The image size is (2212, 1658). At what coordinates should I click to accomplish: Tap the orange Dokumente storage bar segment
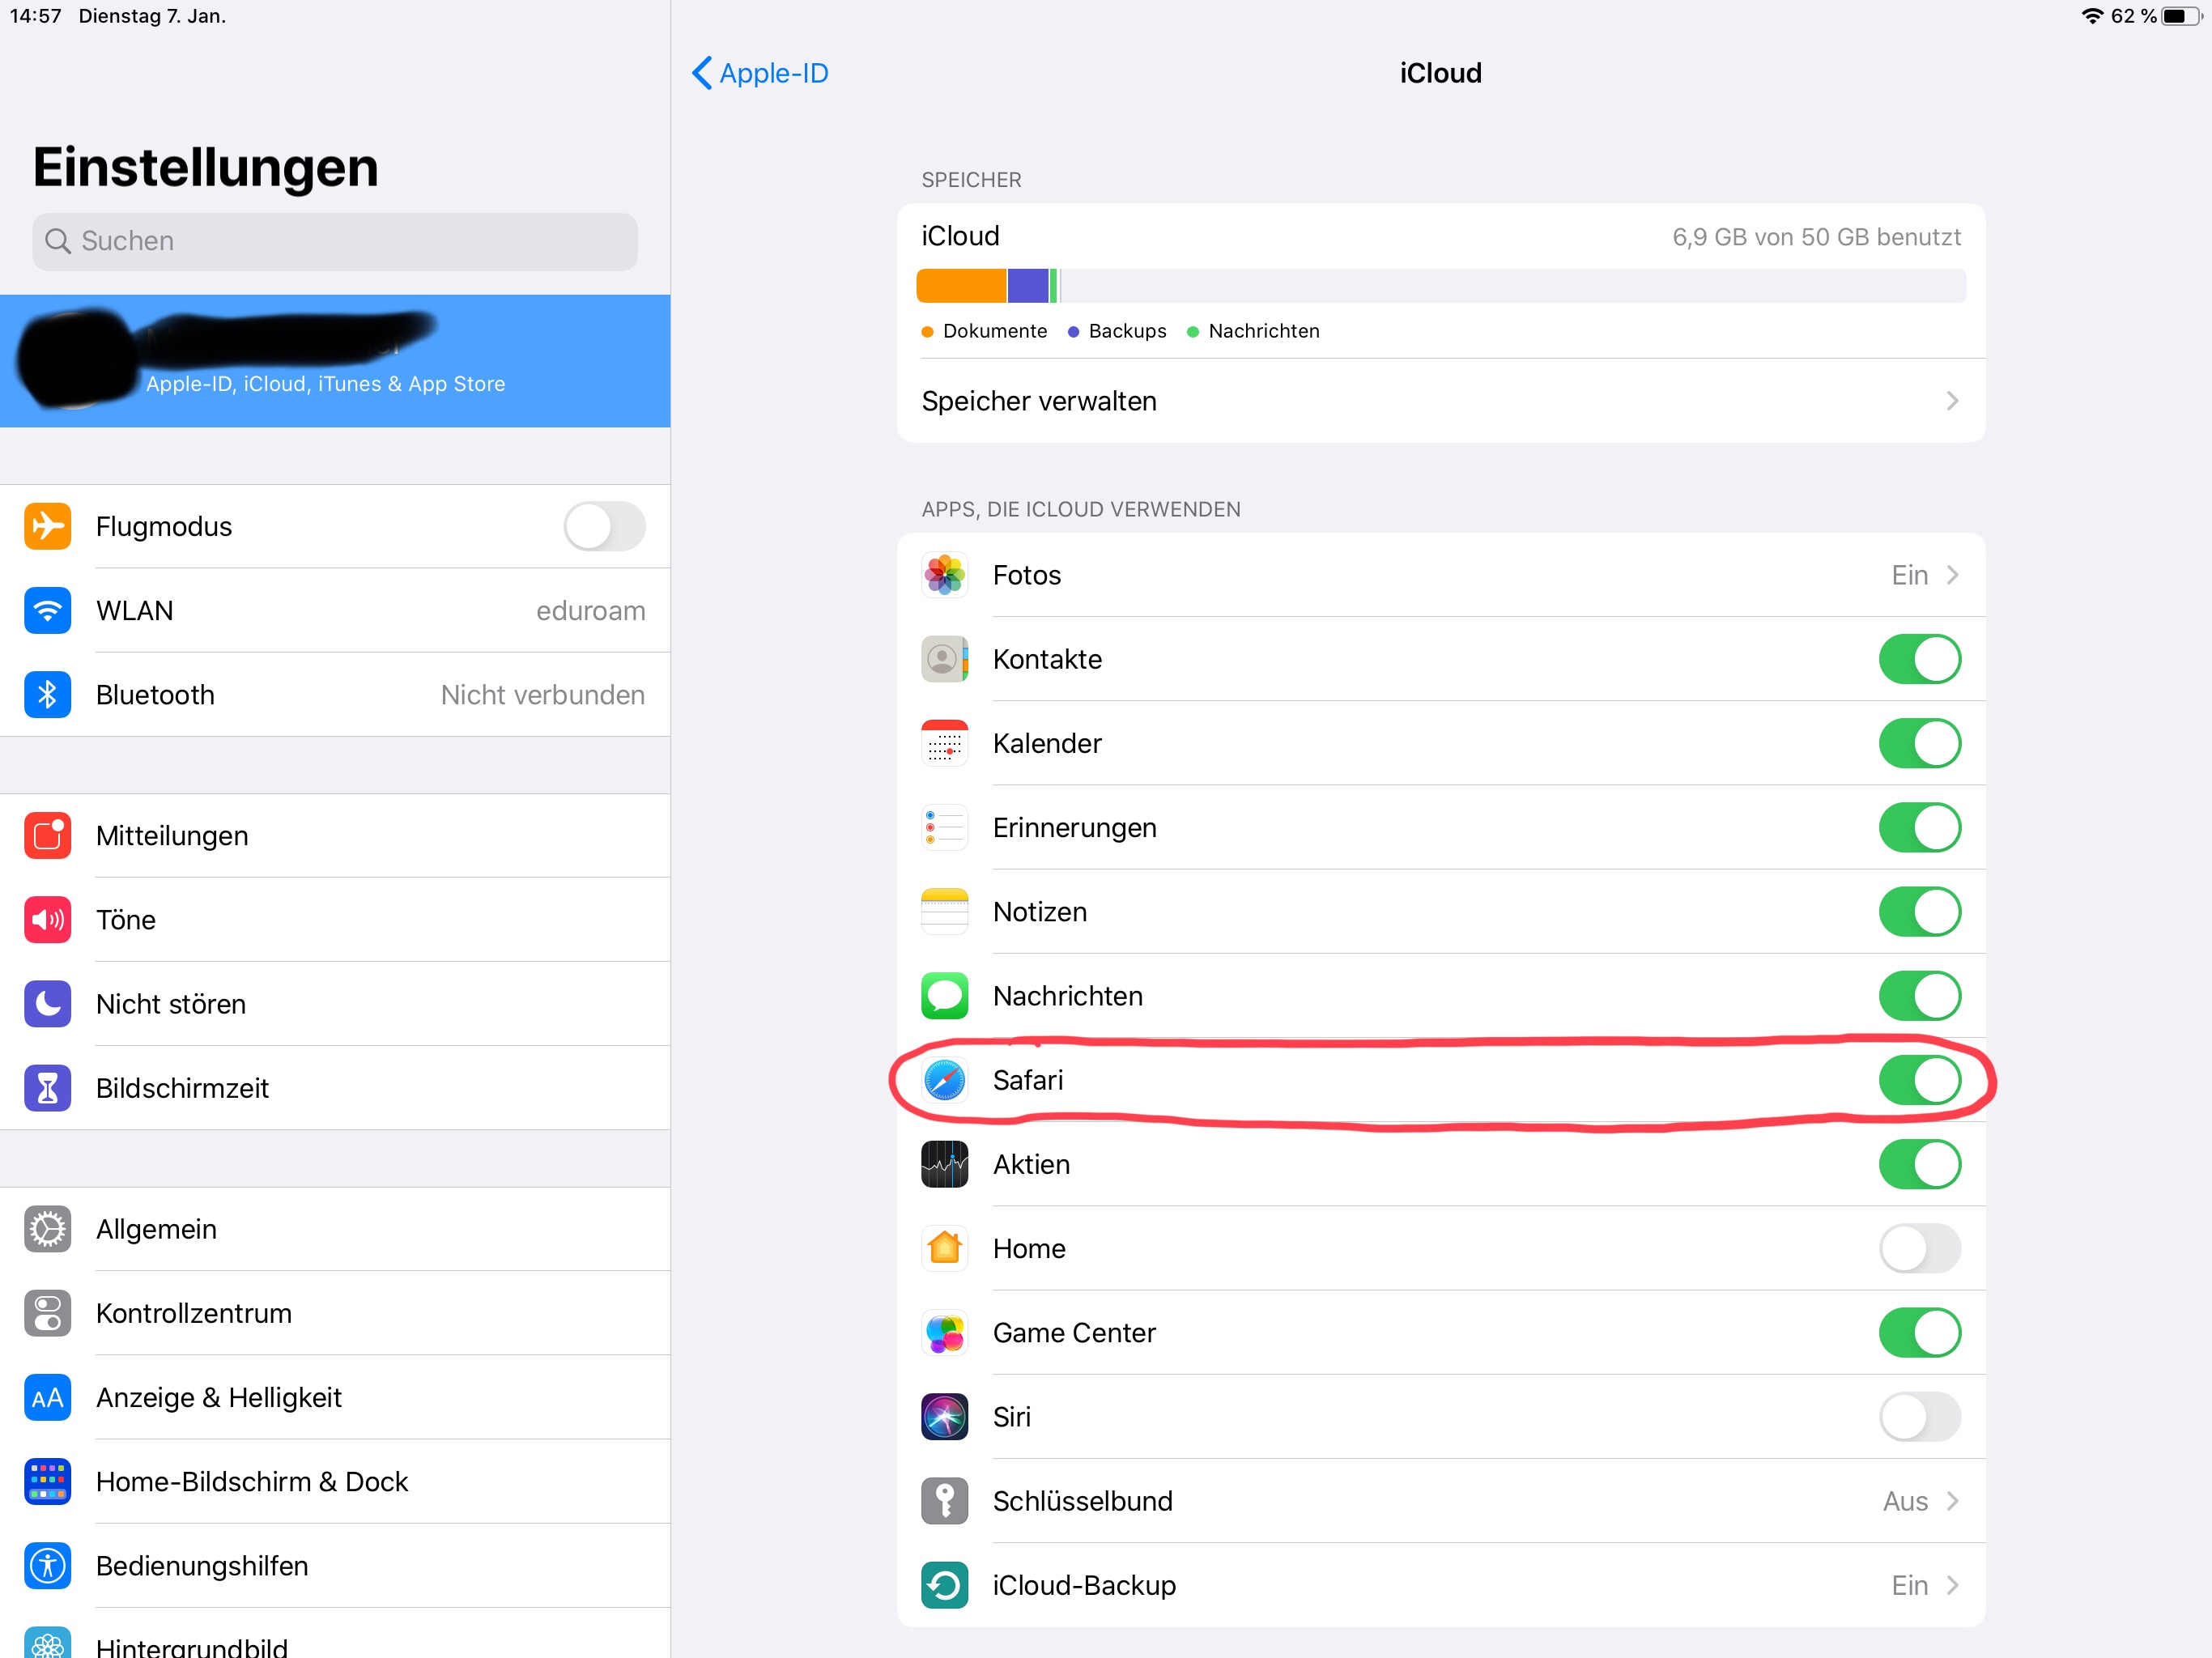pyautogui.click(x=960, y=286)
